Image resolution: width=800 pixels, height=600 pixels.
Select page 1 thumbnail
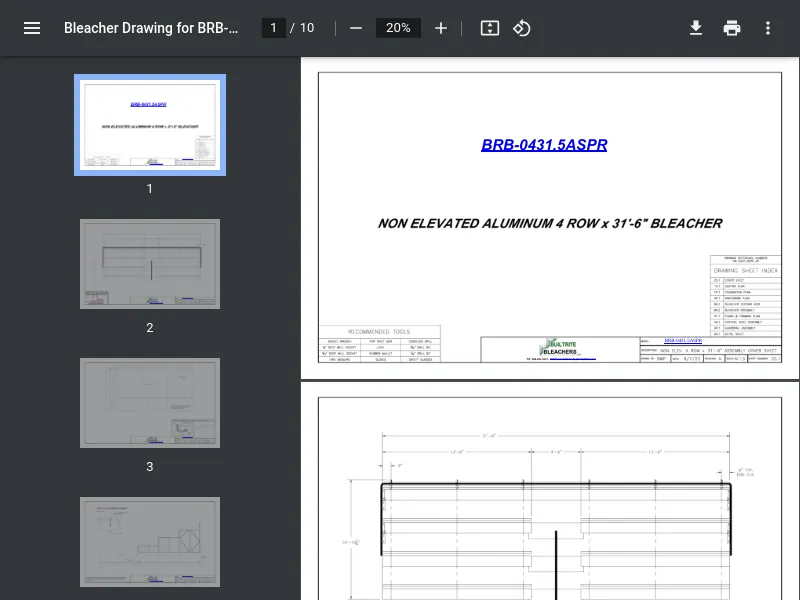pos(150,125)
